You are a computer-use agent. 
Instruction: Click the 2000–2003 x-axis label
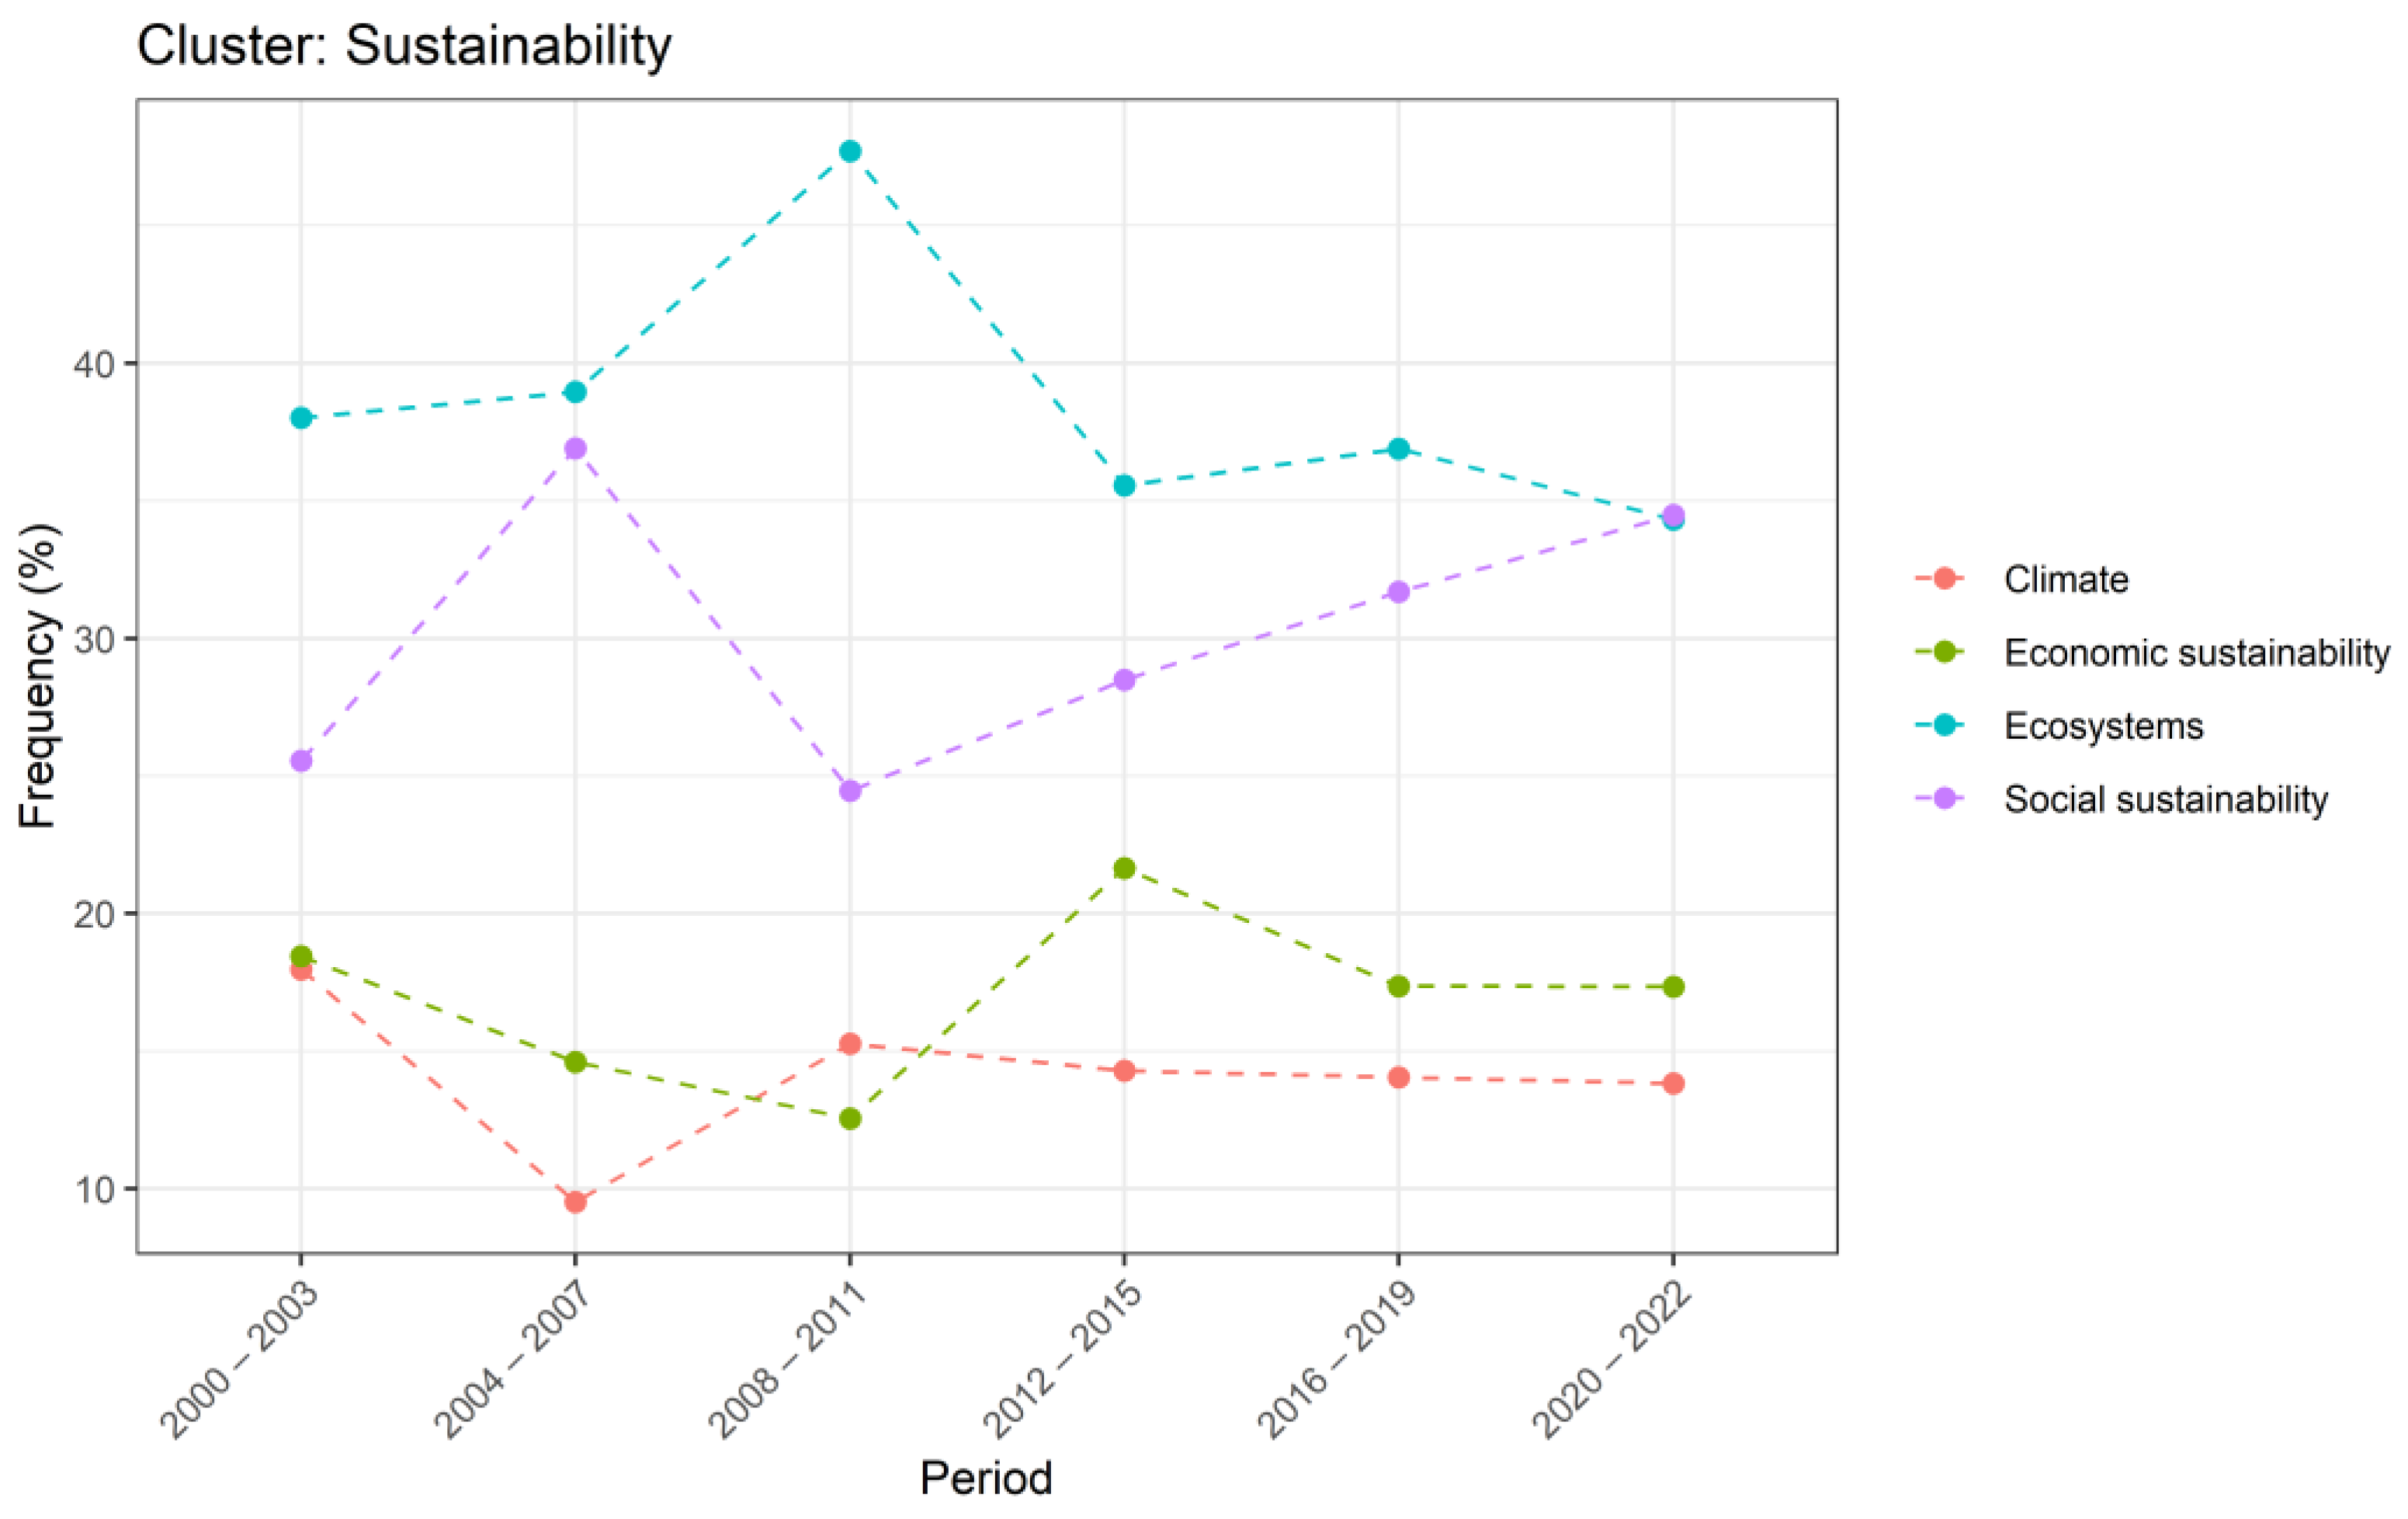(x=240, y=1359)
